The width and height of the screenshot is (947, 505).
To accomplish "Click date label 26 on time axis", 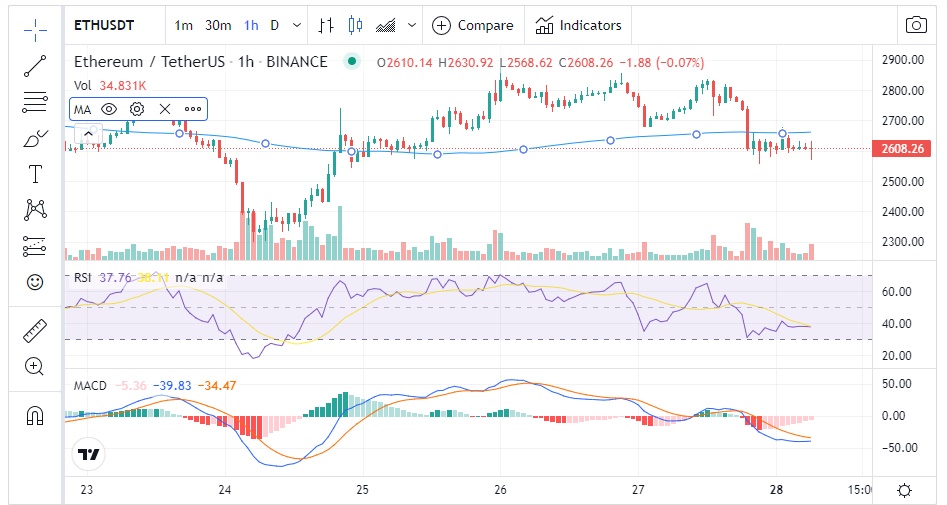I will pyautogui.click(x=501, y=490).
